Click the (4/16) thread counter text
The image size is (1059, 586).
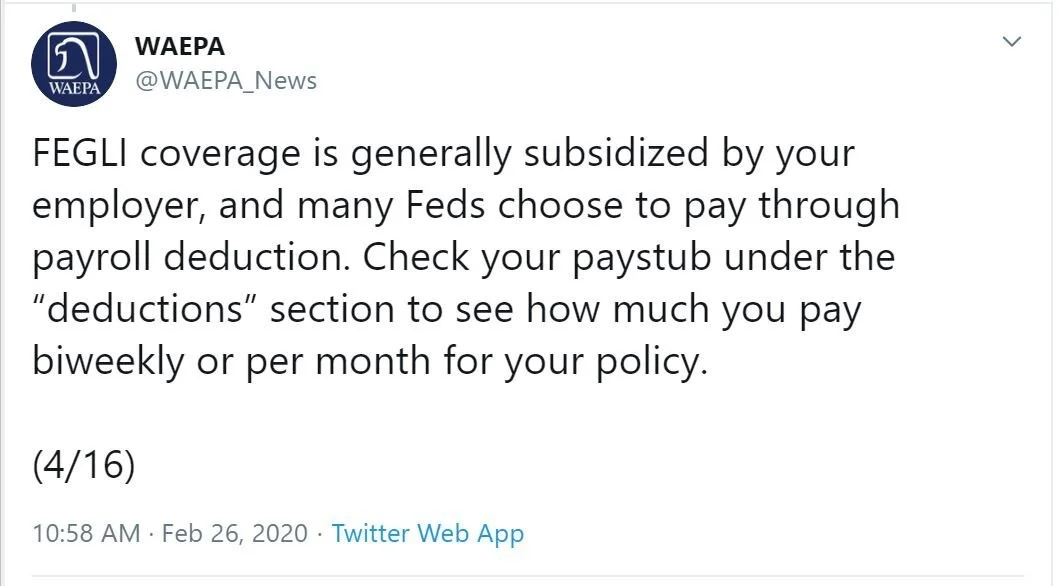click(x=83, y=465)
